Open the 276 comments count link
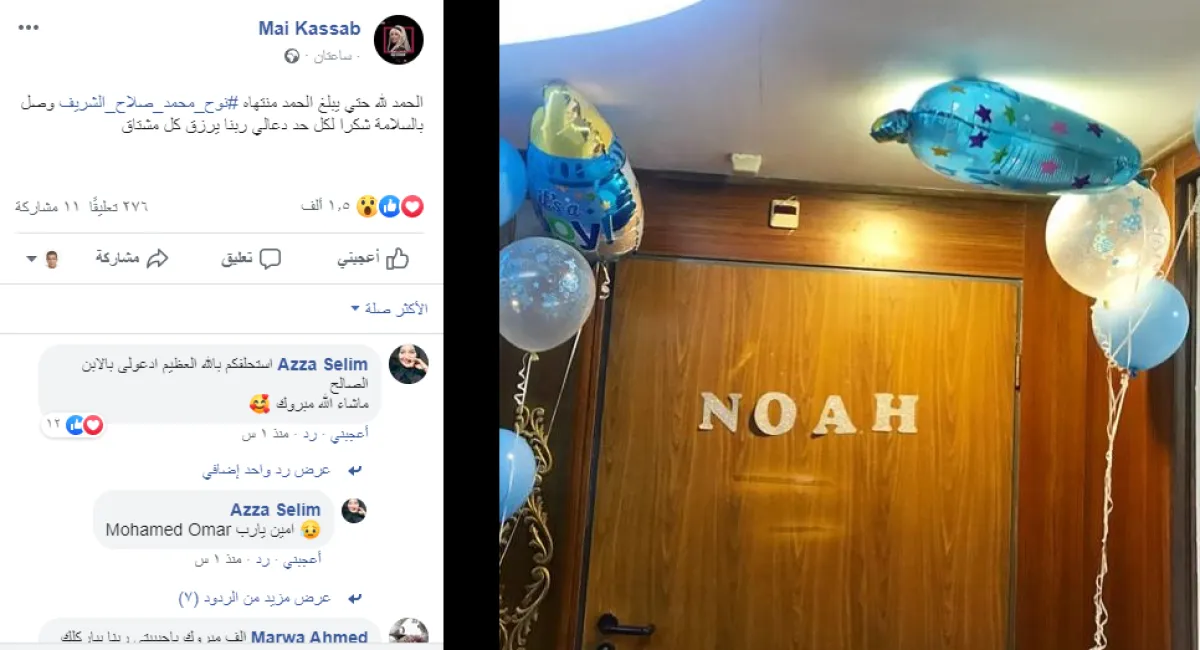 pos(118,206)
